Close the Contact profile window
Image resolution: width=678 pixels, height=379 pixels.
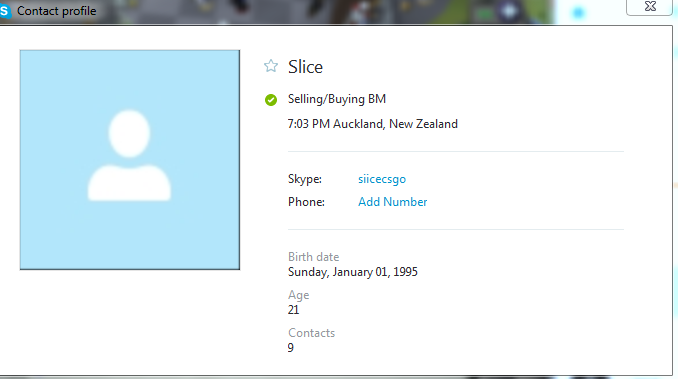coord(650,6)
